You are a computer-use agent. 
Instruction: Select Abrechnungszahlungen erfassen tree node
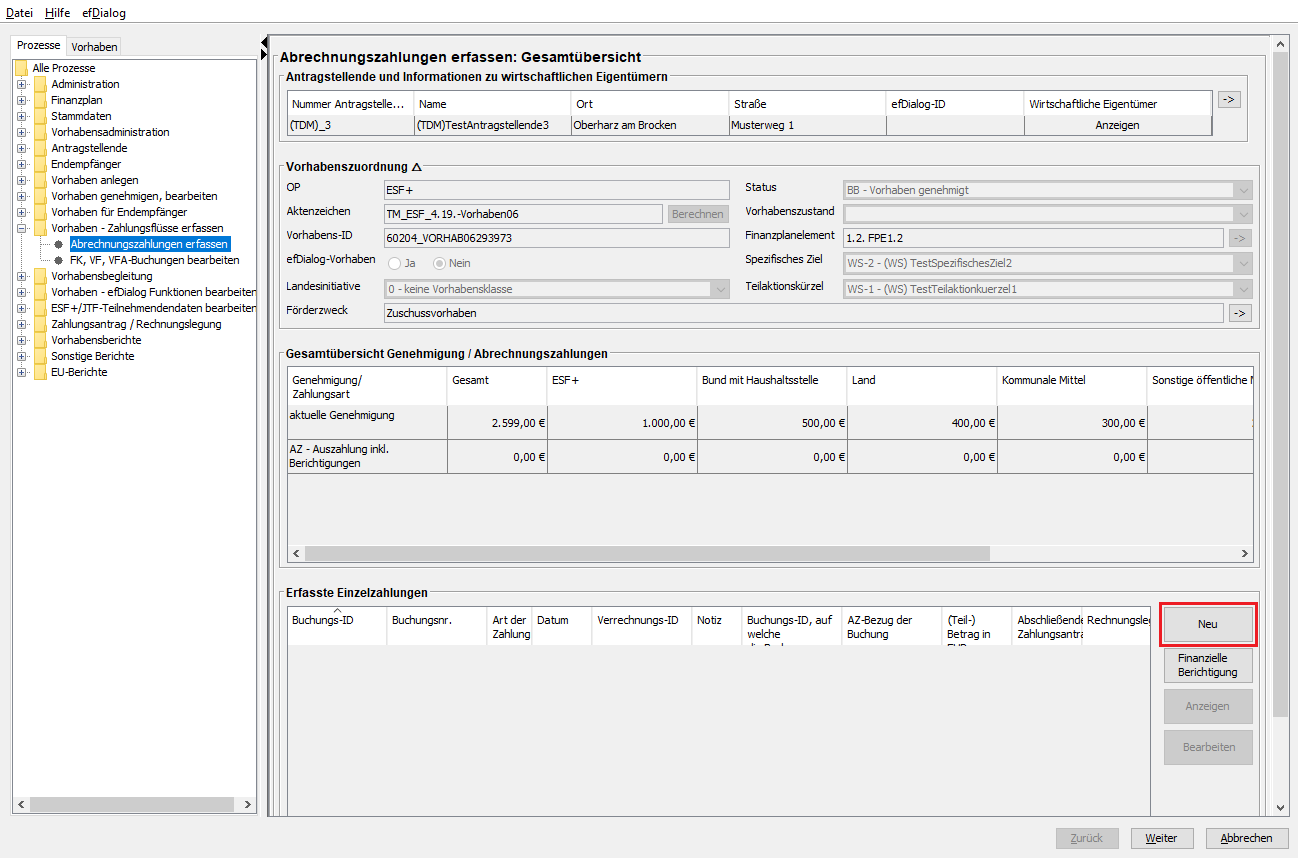[149, 244]
